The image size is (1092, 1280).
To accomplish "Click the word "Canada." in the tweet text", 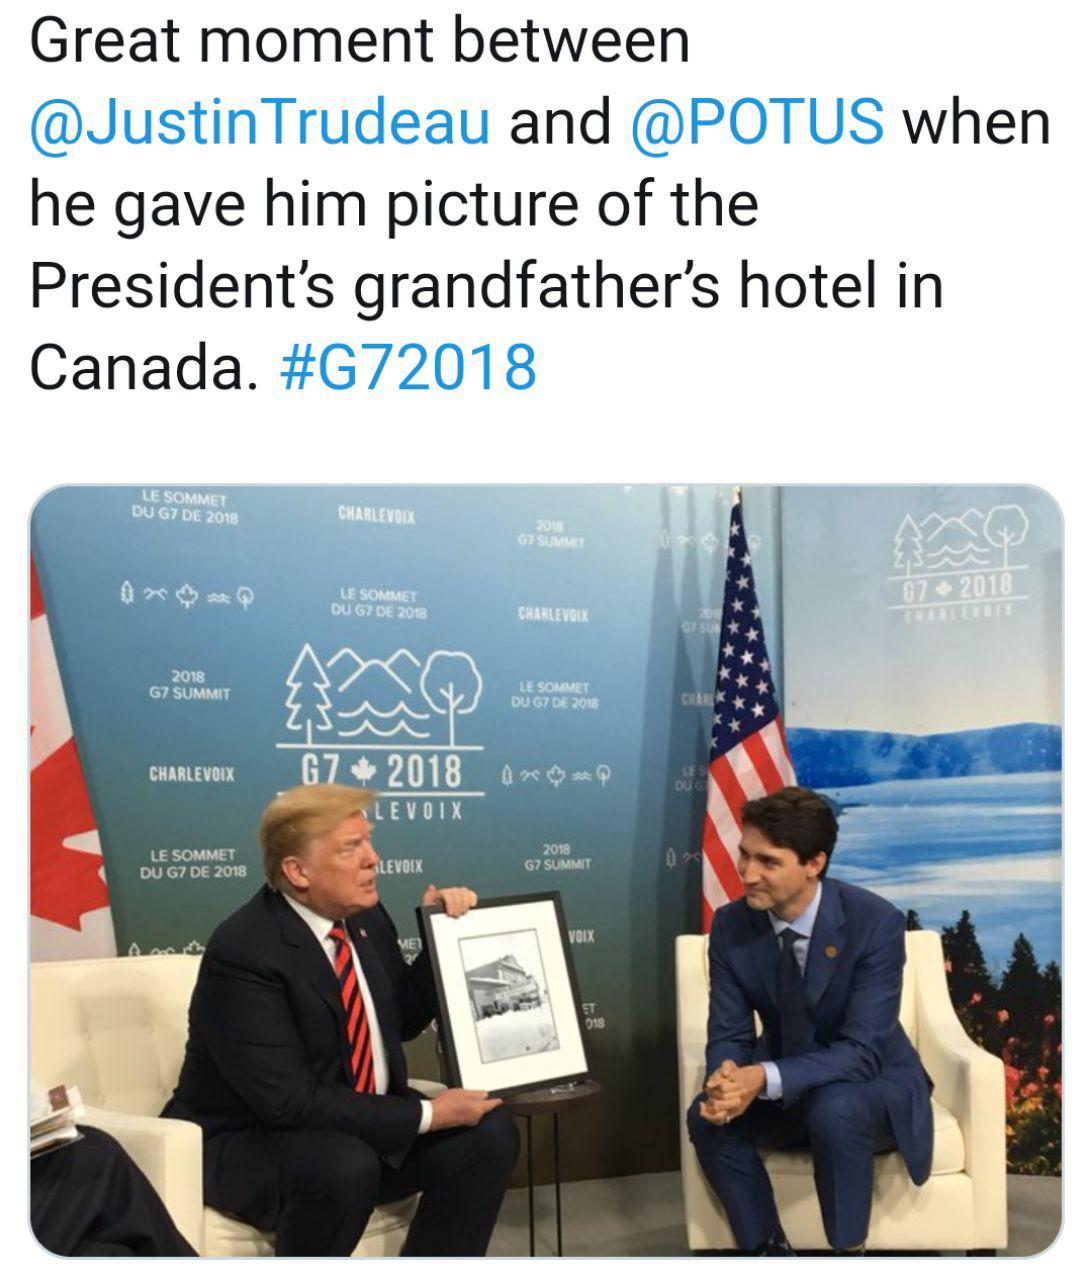I will 137,366.
